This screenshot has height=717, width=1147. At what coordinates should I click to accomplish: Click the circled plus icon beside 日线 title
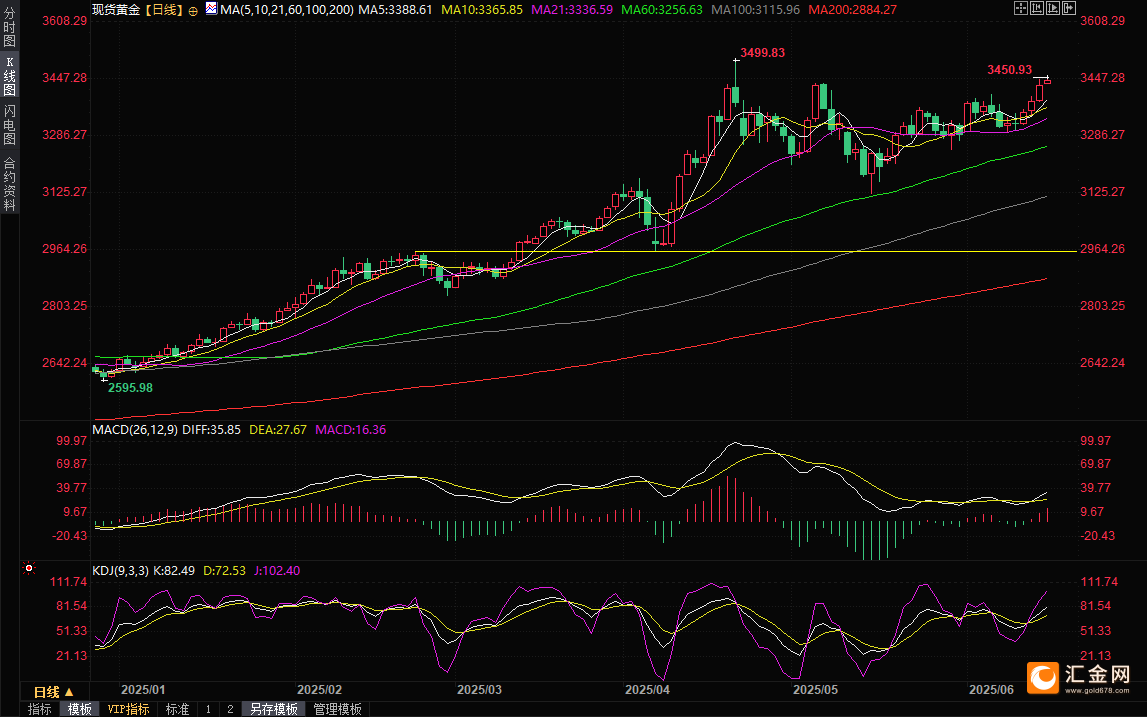click(x=193, y=10)
